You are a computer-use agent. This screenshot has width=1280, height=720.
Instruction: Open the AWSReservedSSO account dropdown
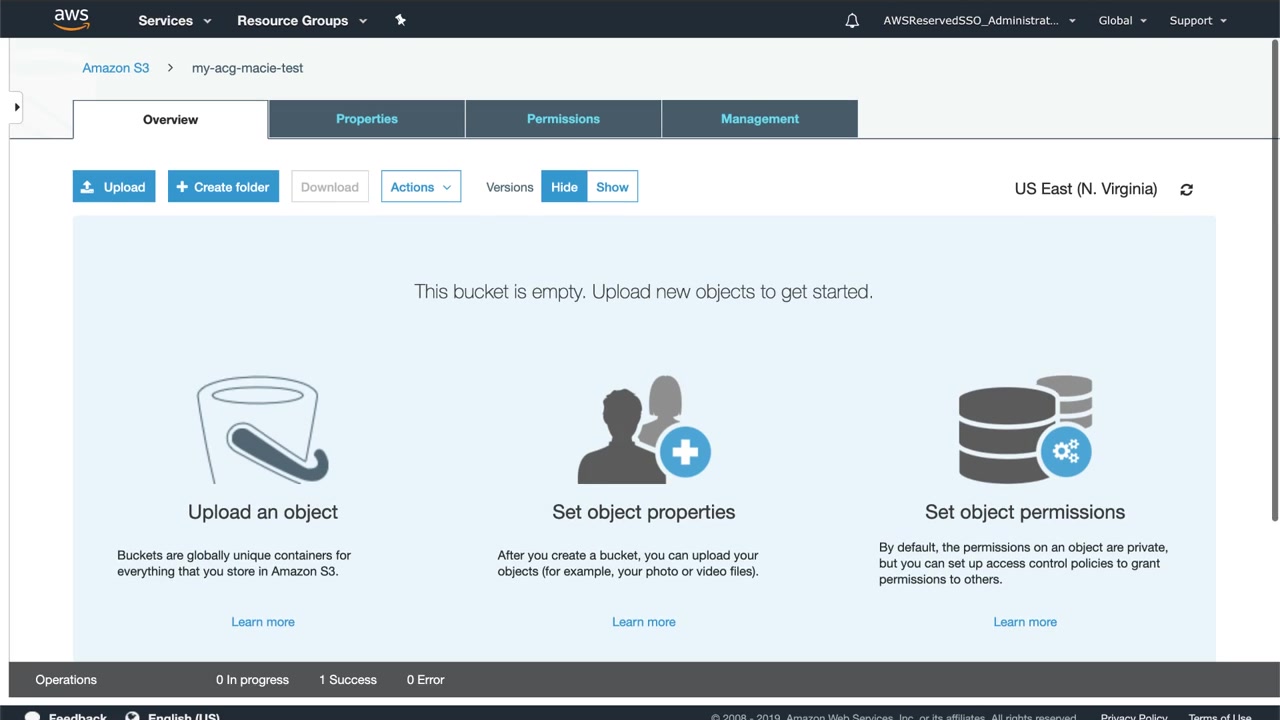point(980,20)
